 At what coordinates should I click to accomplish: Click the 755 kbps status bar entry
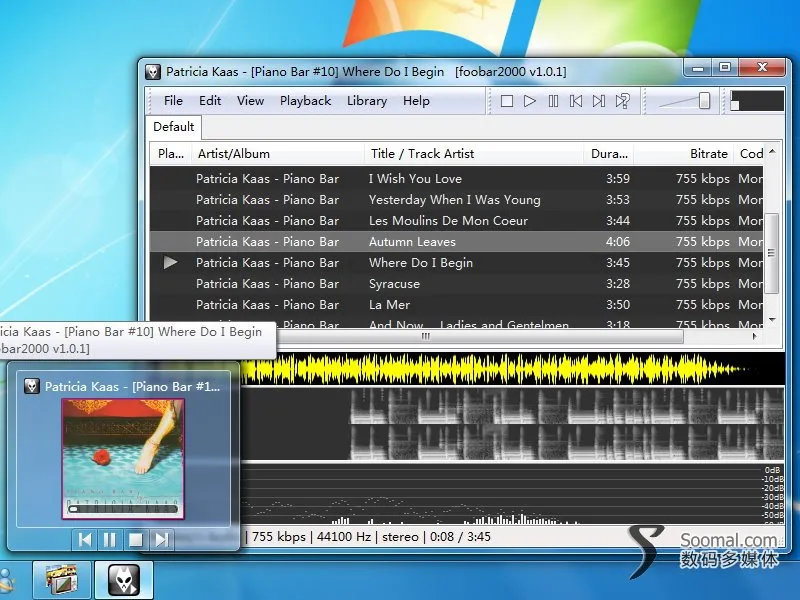click(279, 537)
